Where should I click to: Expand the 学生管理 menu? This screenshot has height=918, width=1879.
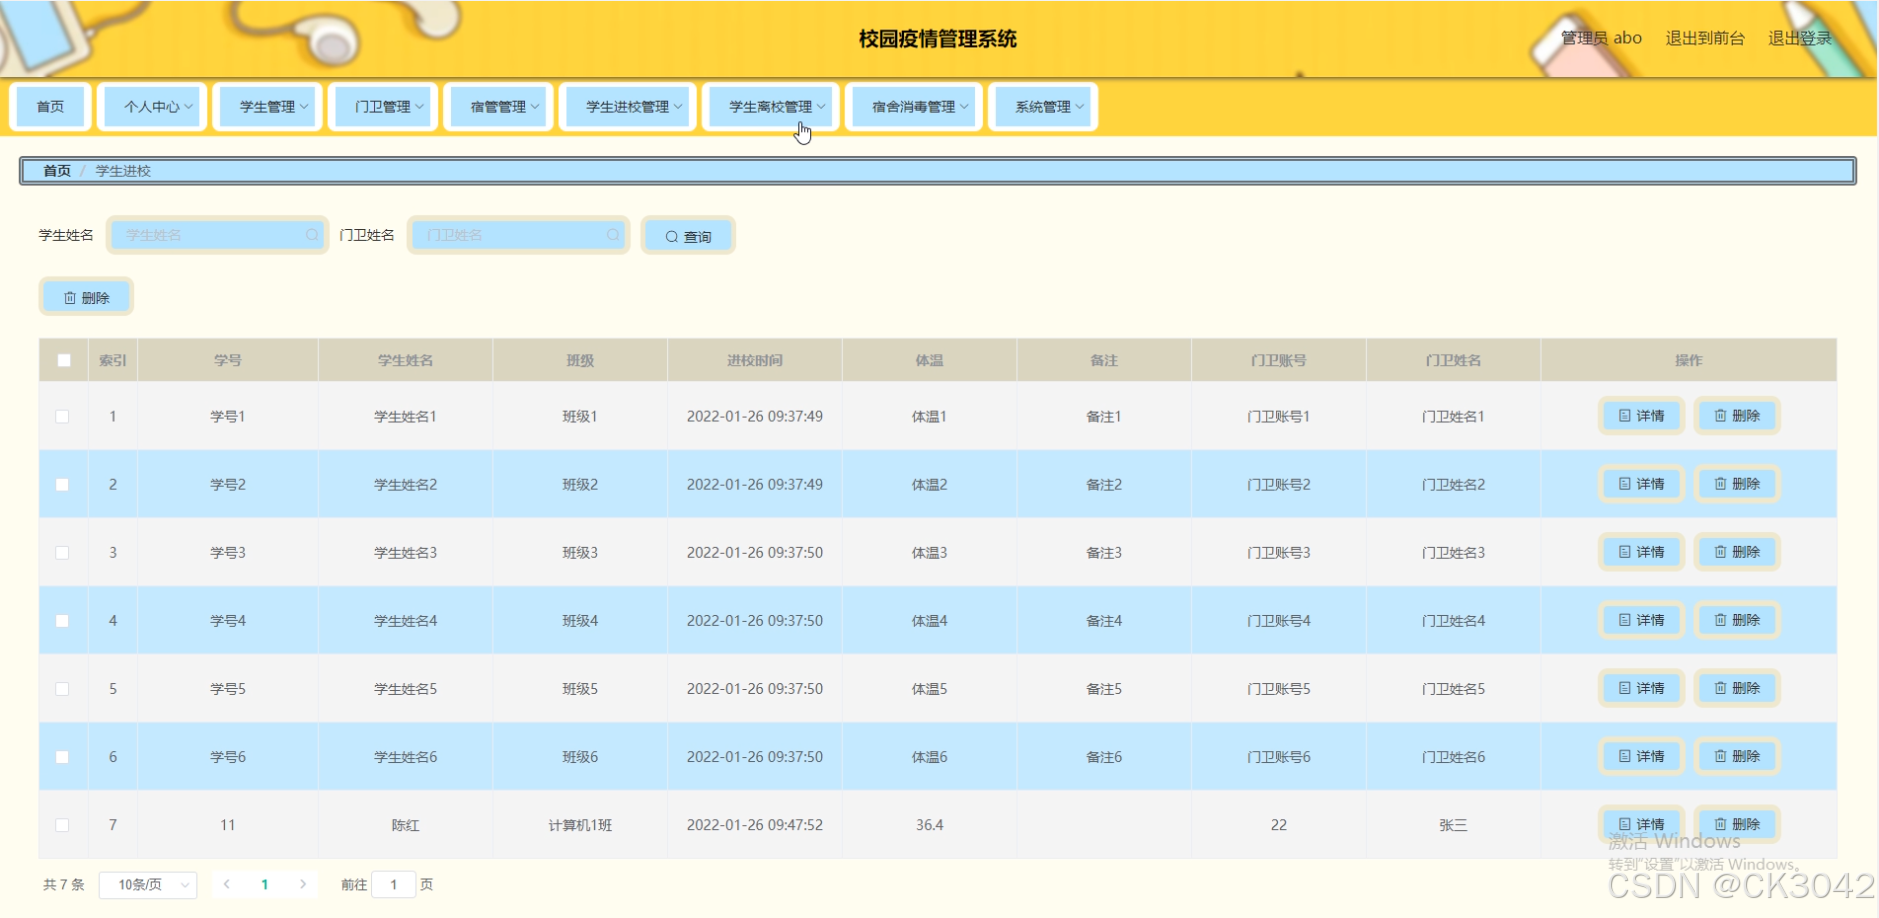[268, 107]
